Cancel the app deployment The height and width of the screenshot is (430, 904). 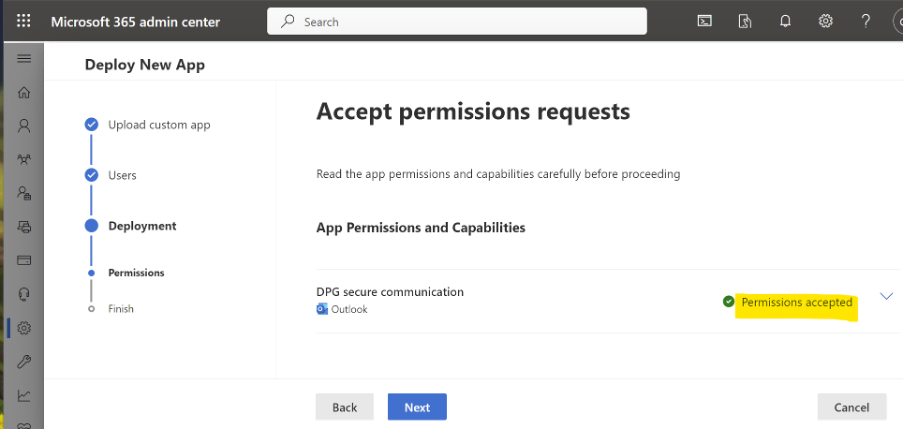851,407
